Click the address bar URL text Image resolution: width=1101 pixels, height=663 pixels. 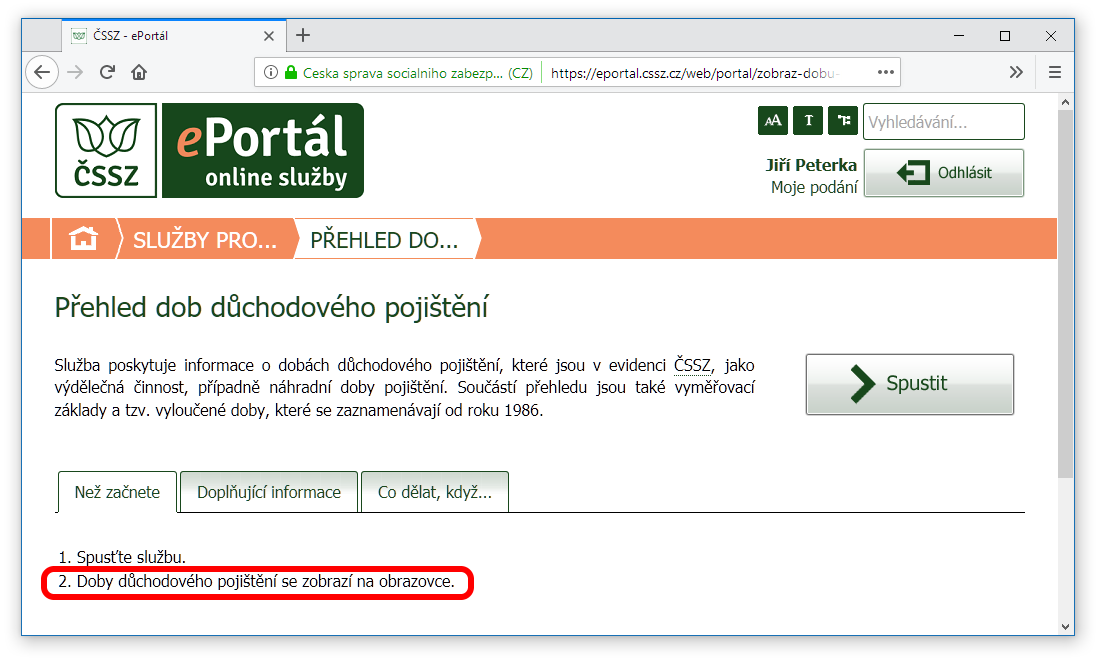pyautogui.click(x=695, y=73)
